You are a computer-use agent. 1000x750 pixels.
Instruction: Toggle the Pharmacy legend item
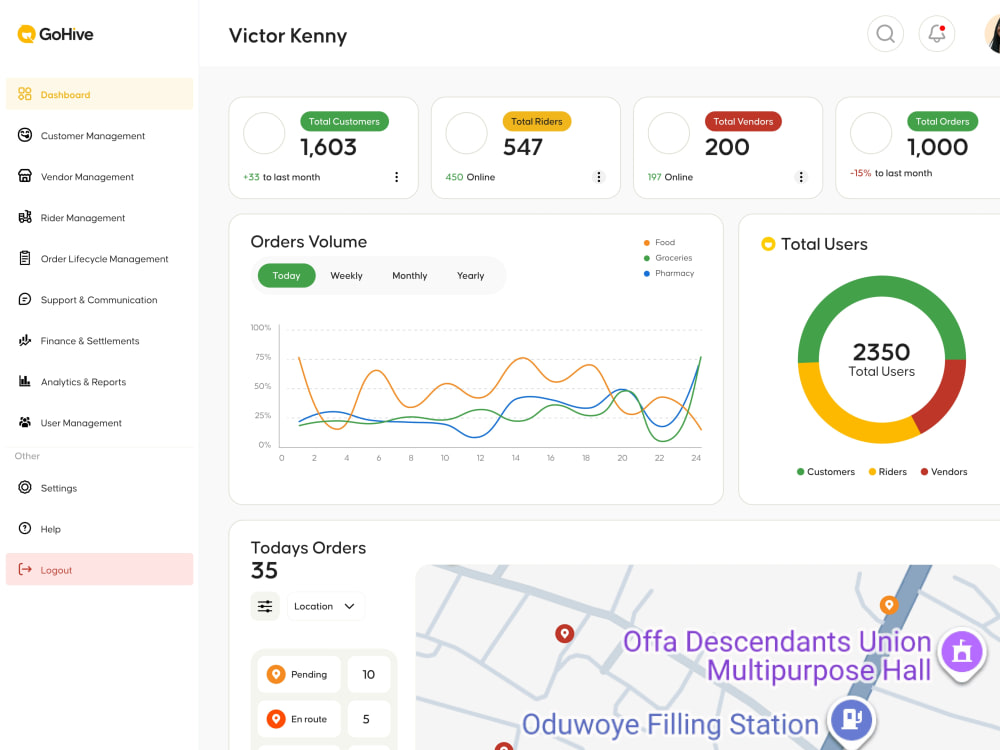(669, 273)
